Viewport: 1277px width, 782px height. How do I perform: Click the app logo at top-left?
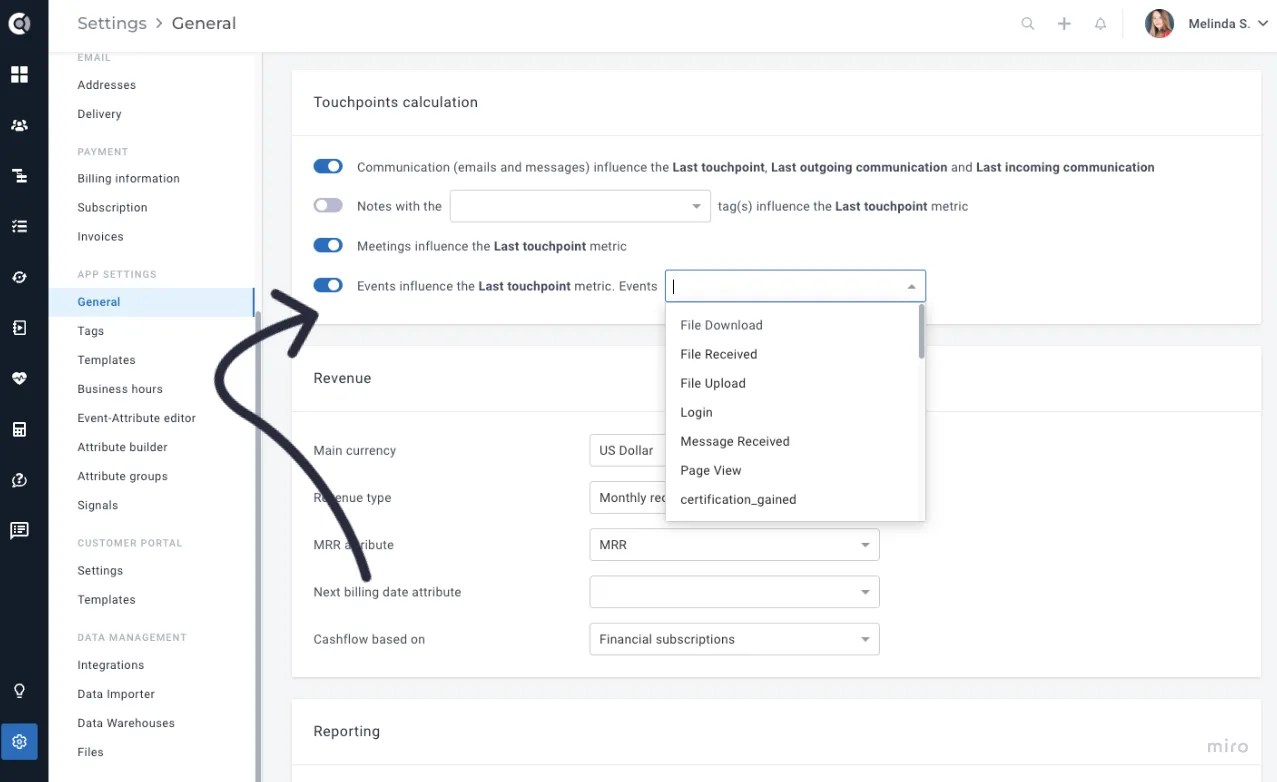coord(19,24)
